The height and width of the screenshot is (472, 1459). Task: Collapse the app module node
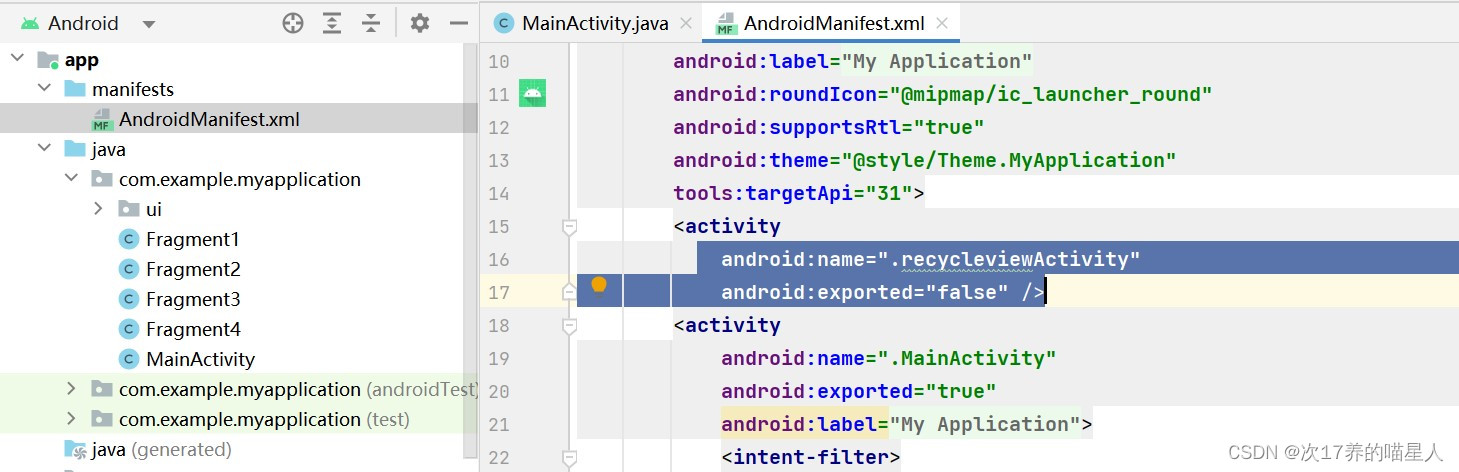[x=17, y=59]
